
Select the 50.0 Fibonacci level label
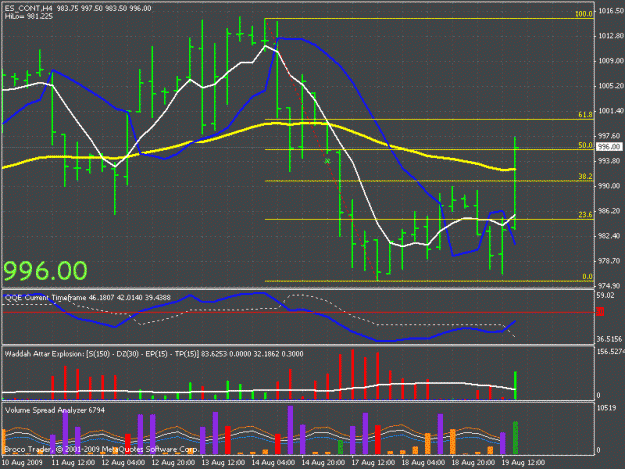pos(585,145)
